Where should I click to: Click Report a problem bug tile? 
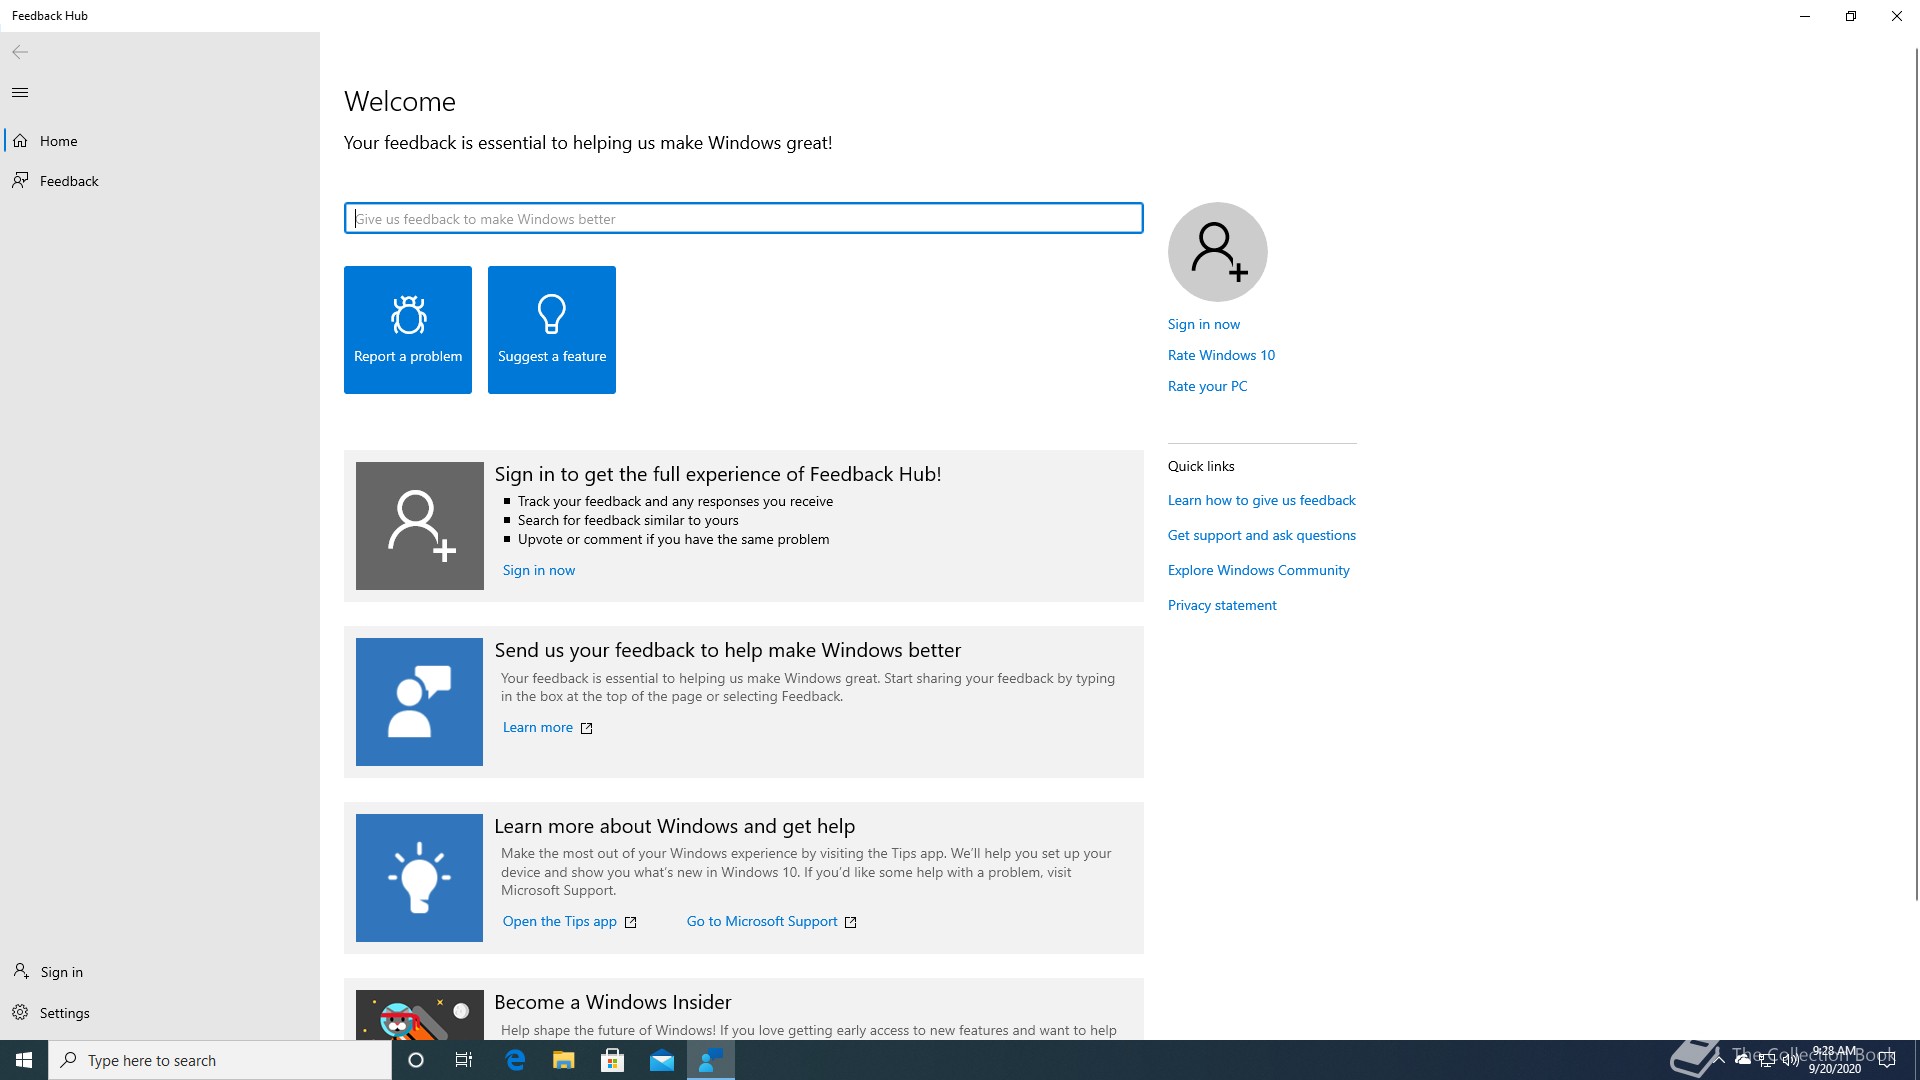[408, 330]
